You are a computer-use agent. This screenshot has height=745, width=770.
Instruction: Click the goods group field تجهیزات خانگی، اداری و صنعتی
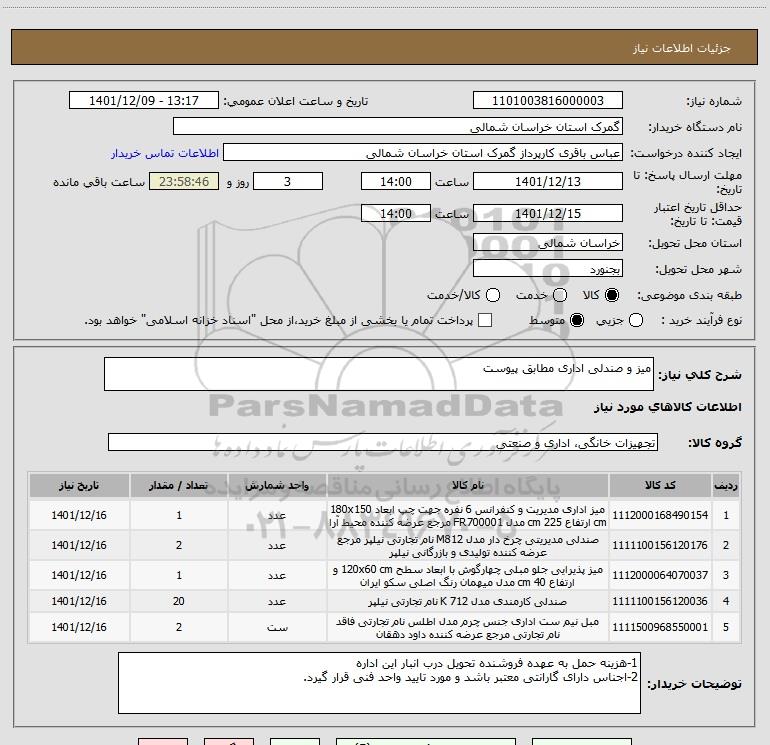[383, 442]
